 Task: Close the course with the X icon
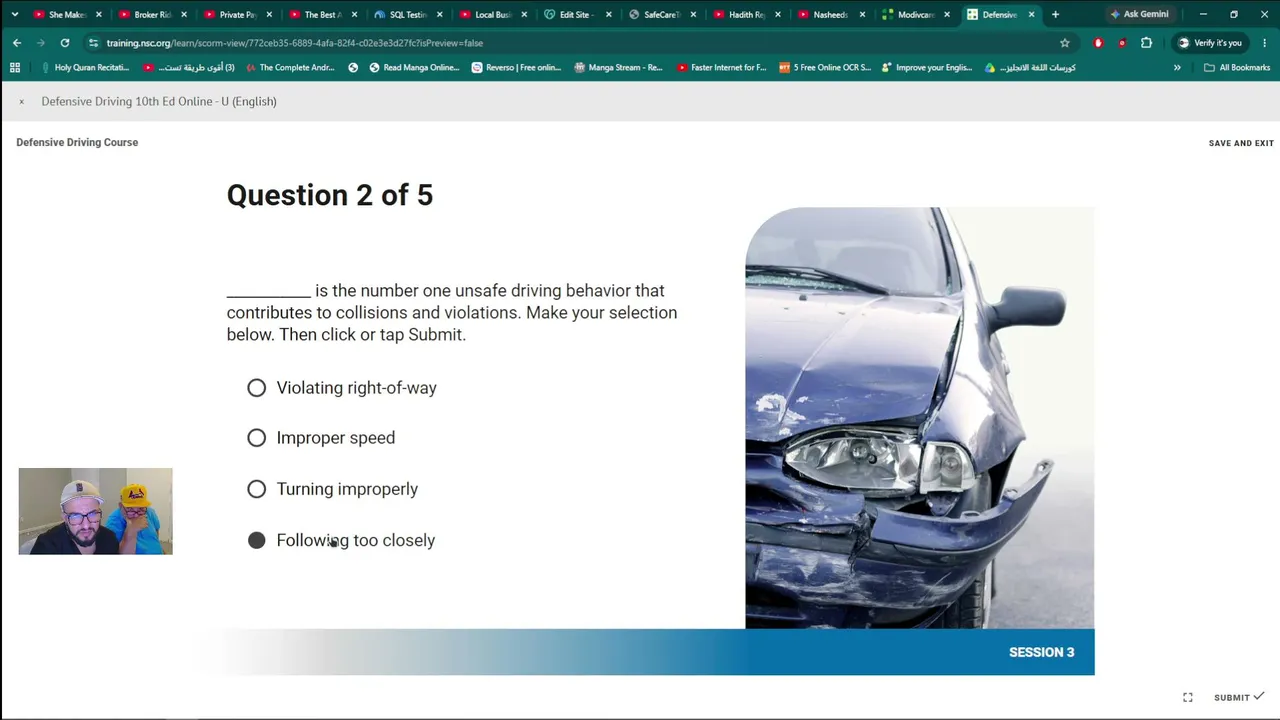point(21,102)
